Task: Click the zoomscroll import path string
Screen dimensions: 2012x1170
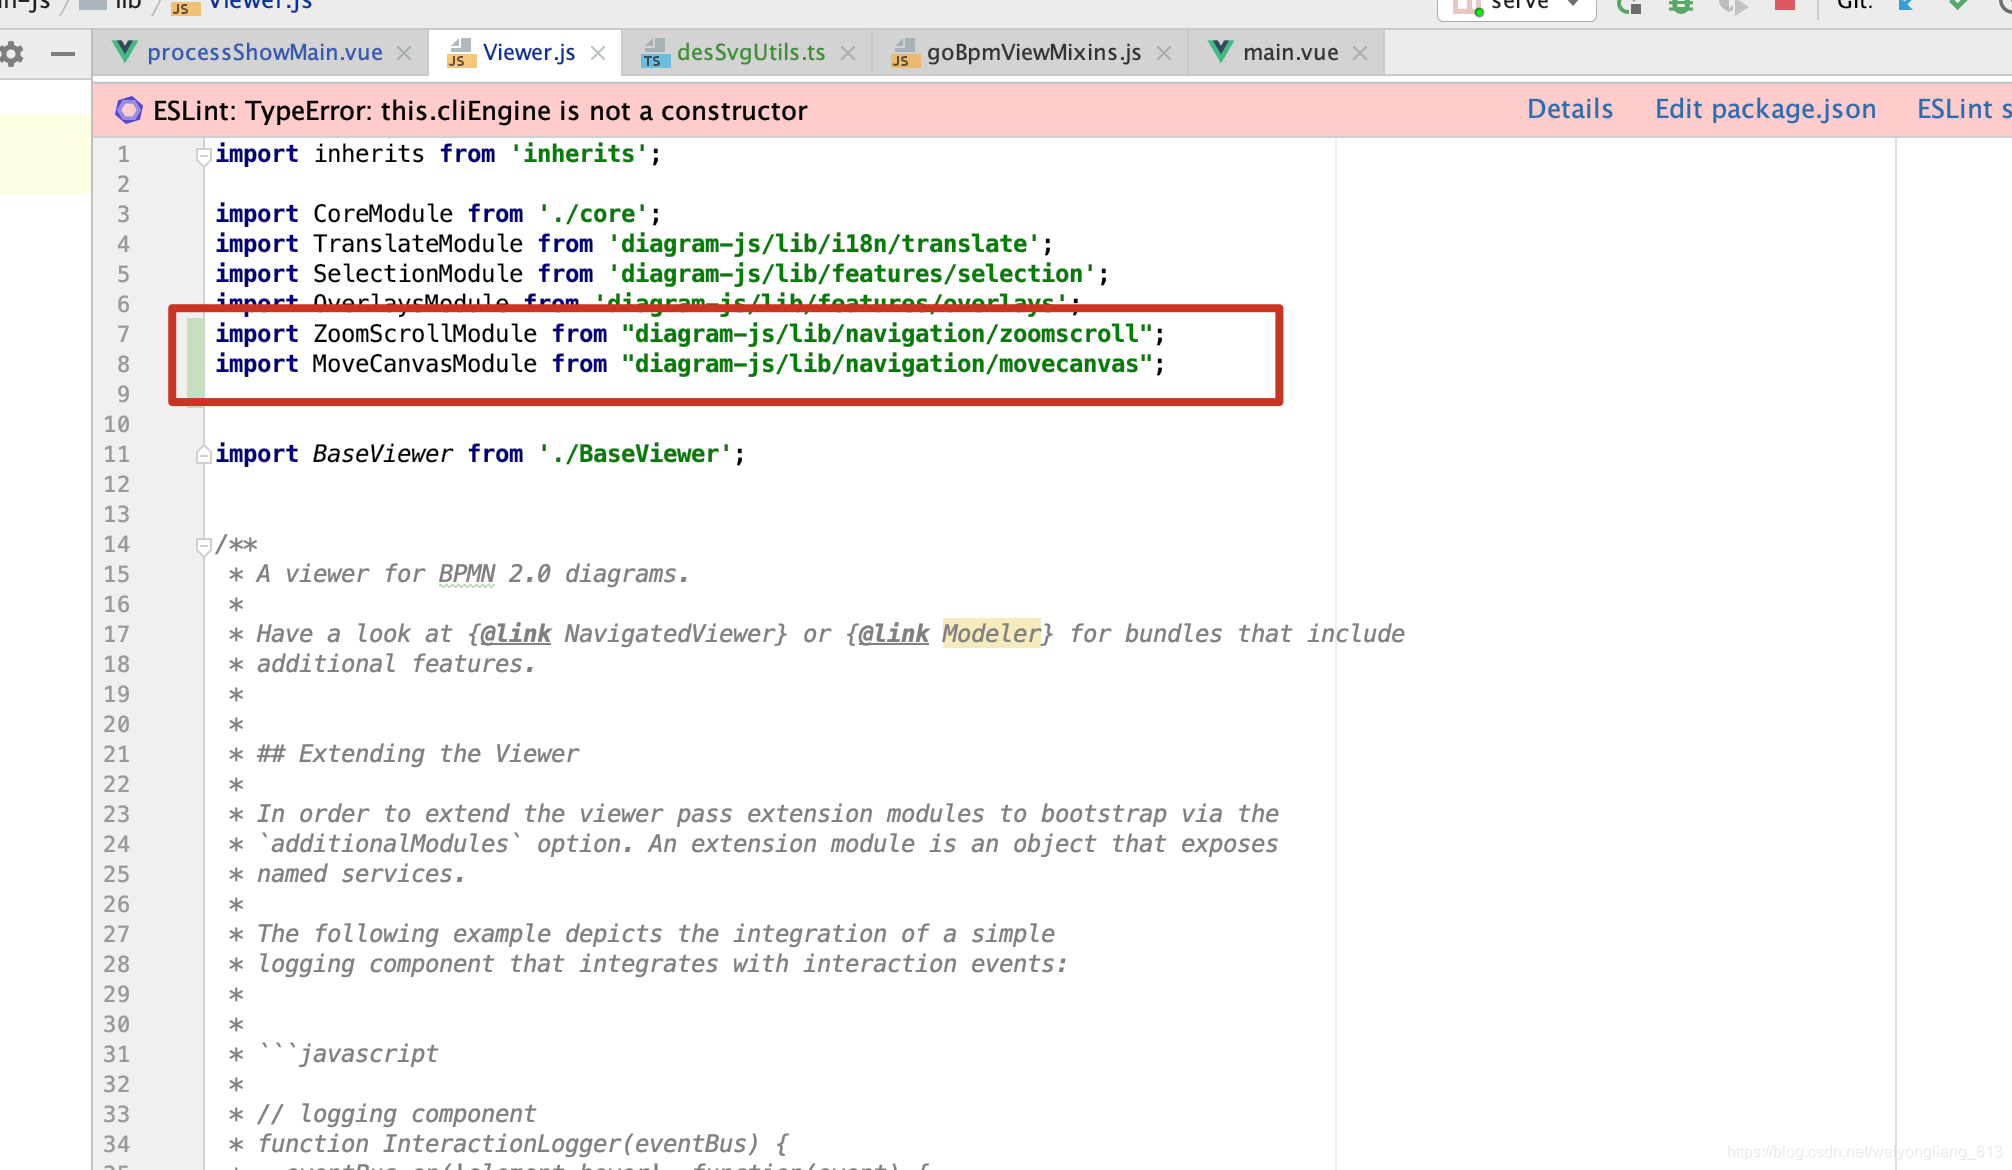Action: [887, 334]
